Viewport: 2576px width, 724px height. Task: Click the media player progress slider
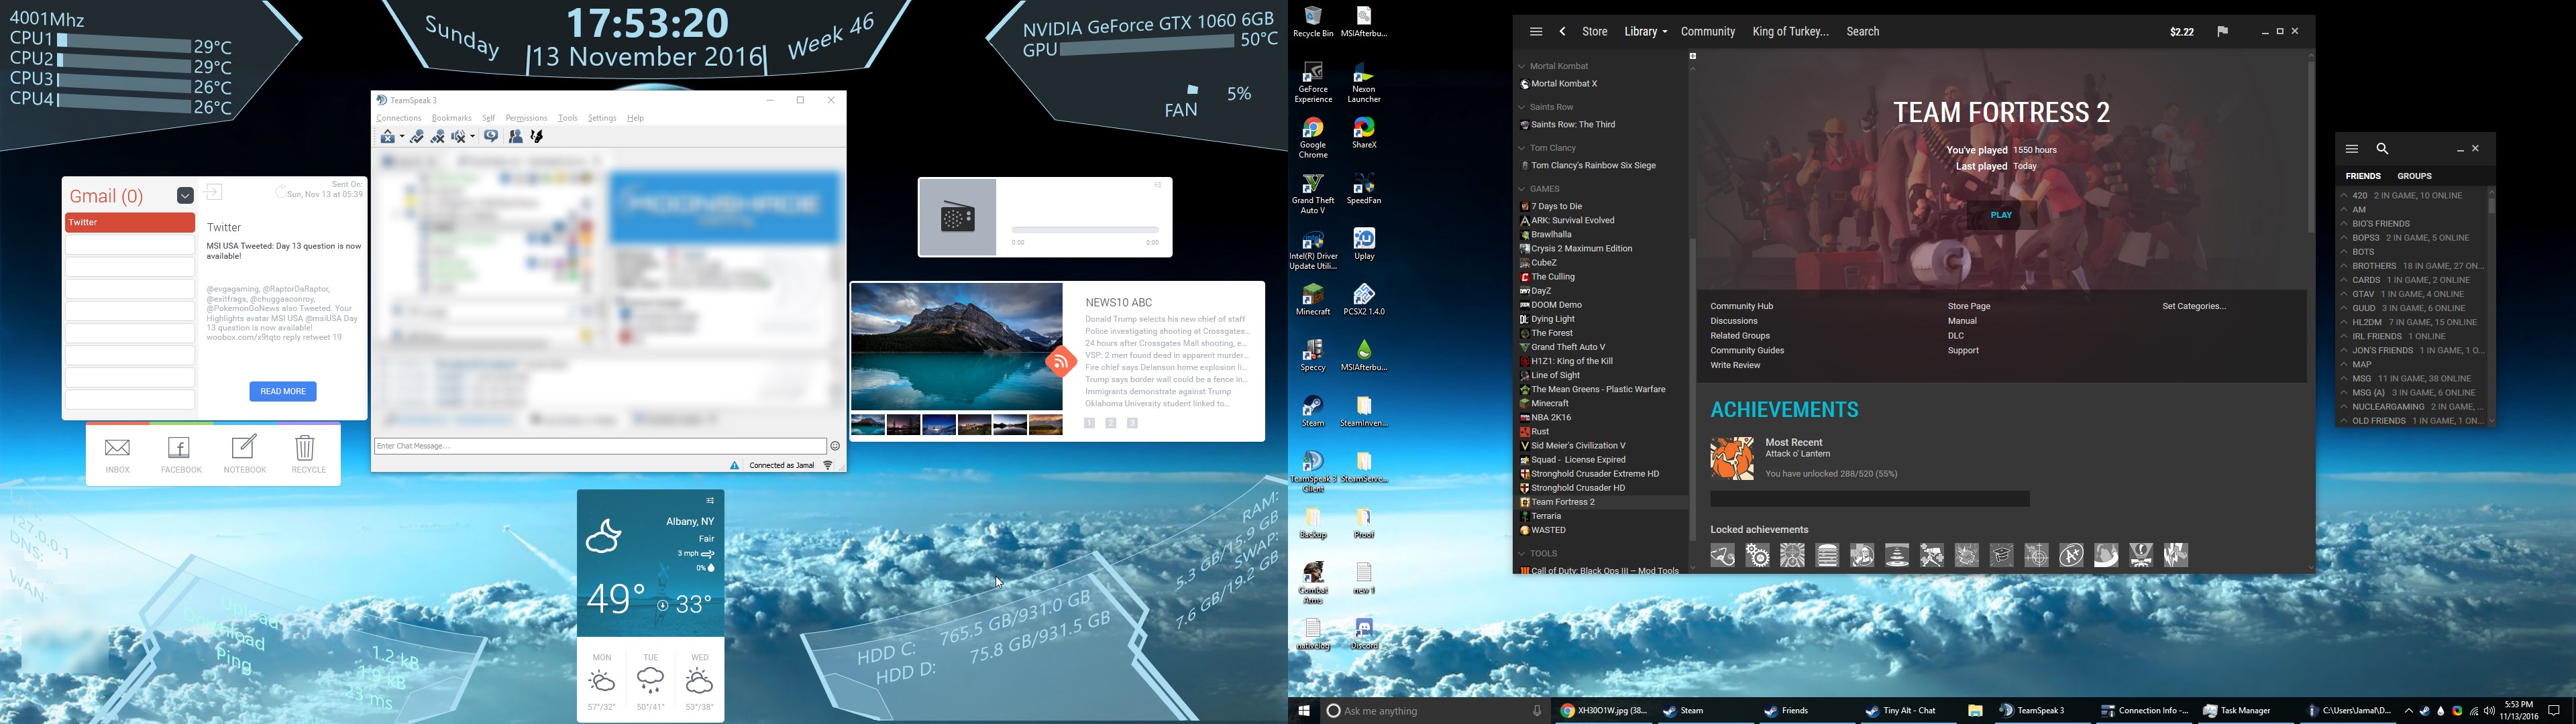[x=1084, y=230]
